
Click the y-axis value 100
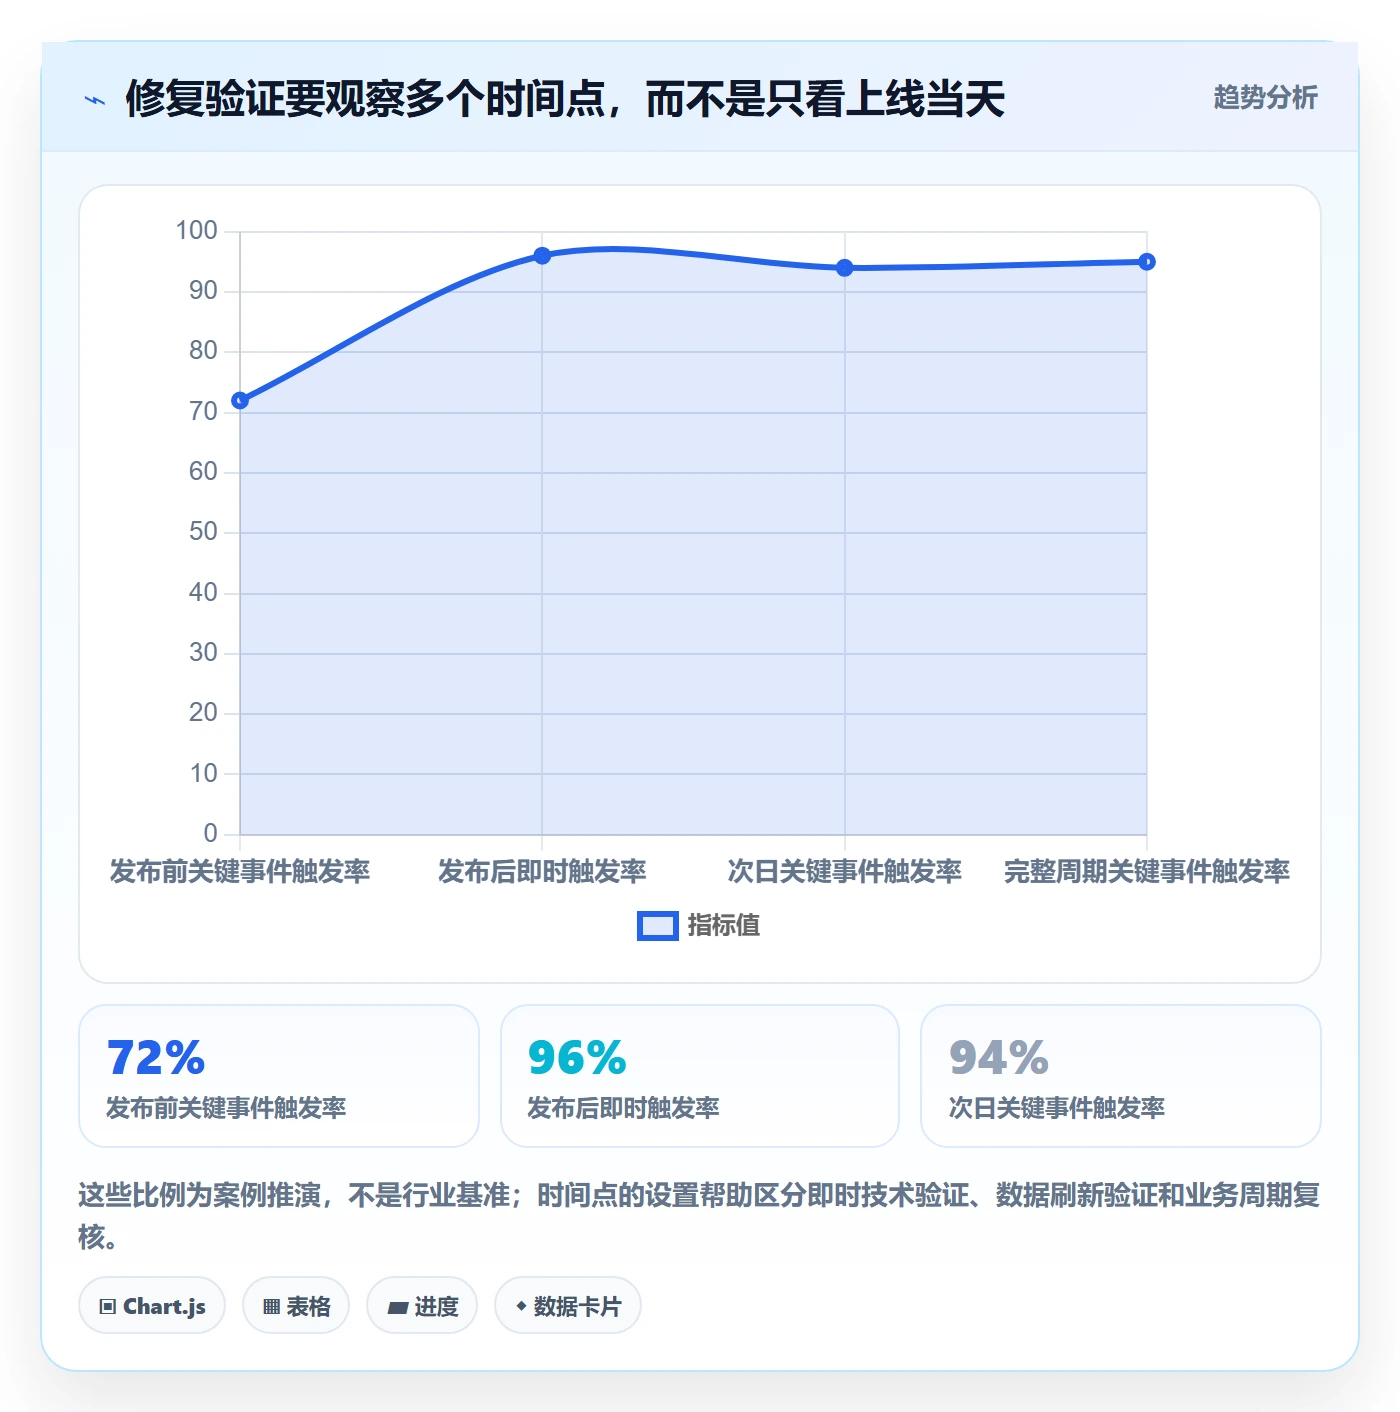click(196, 231)
